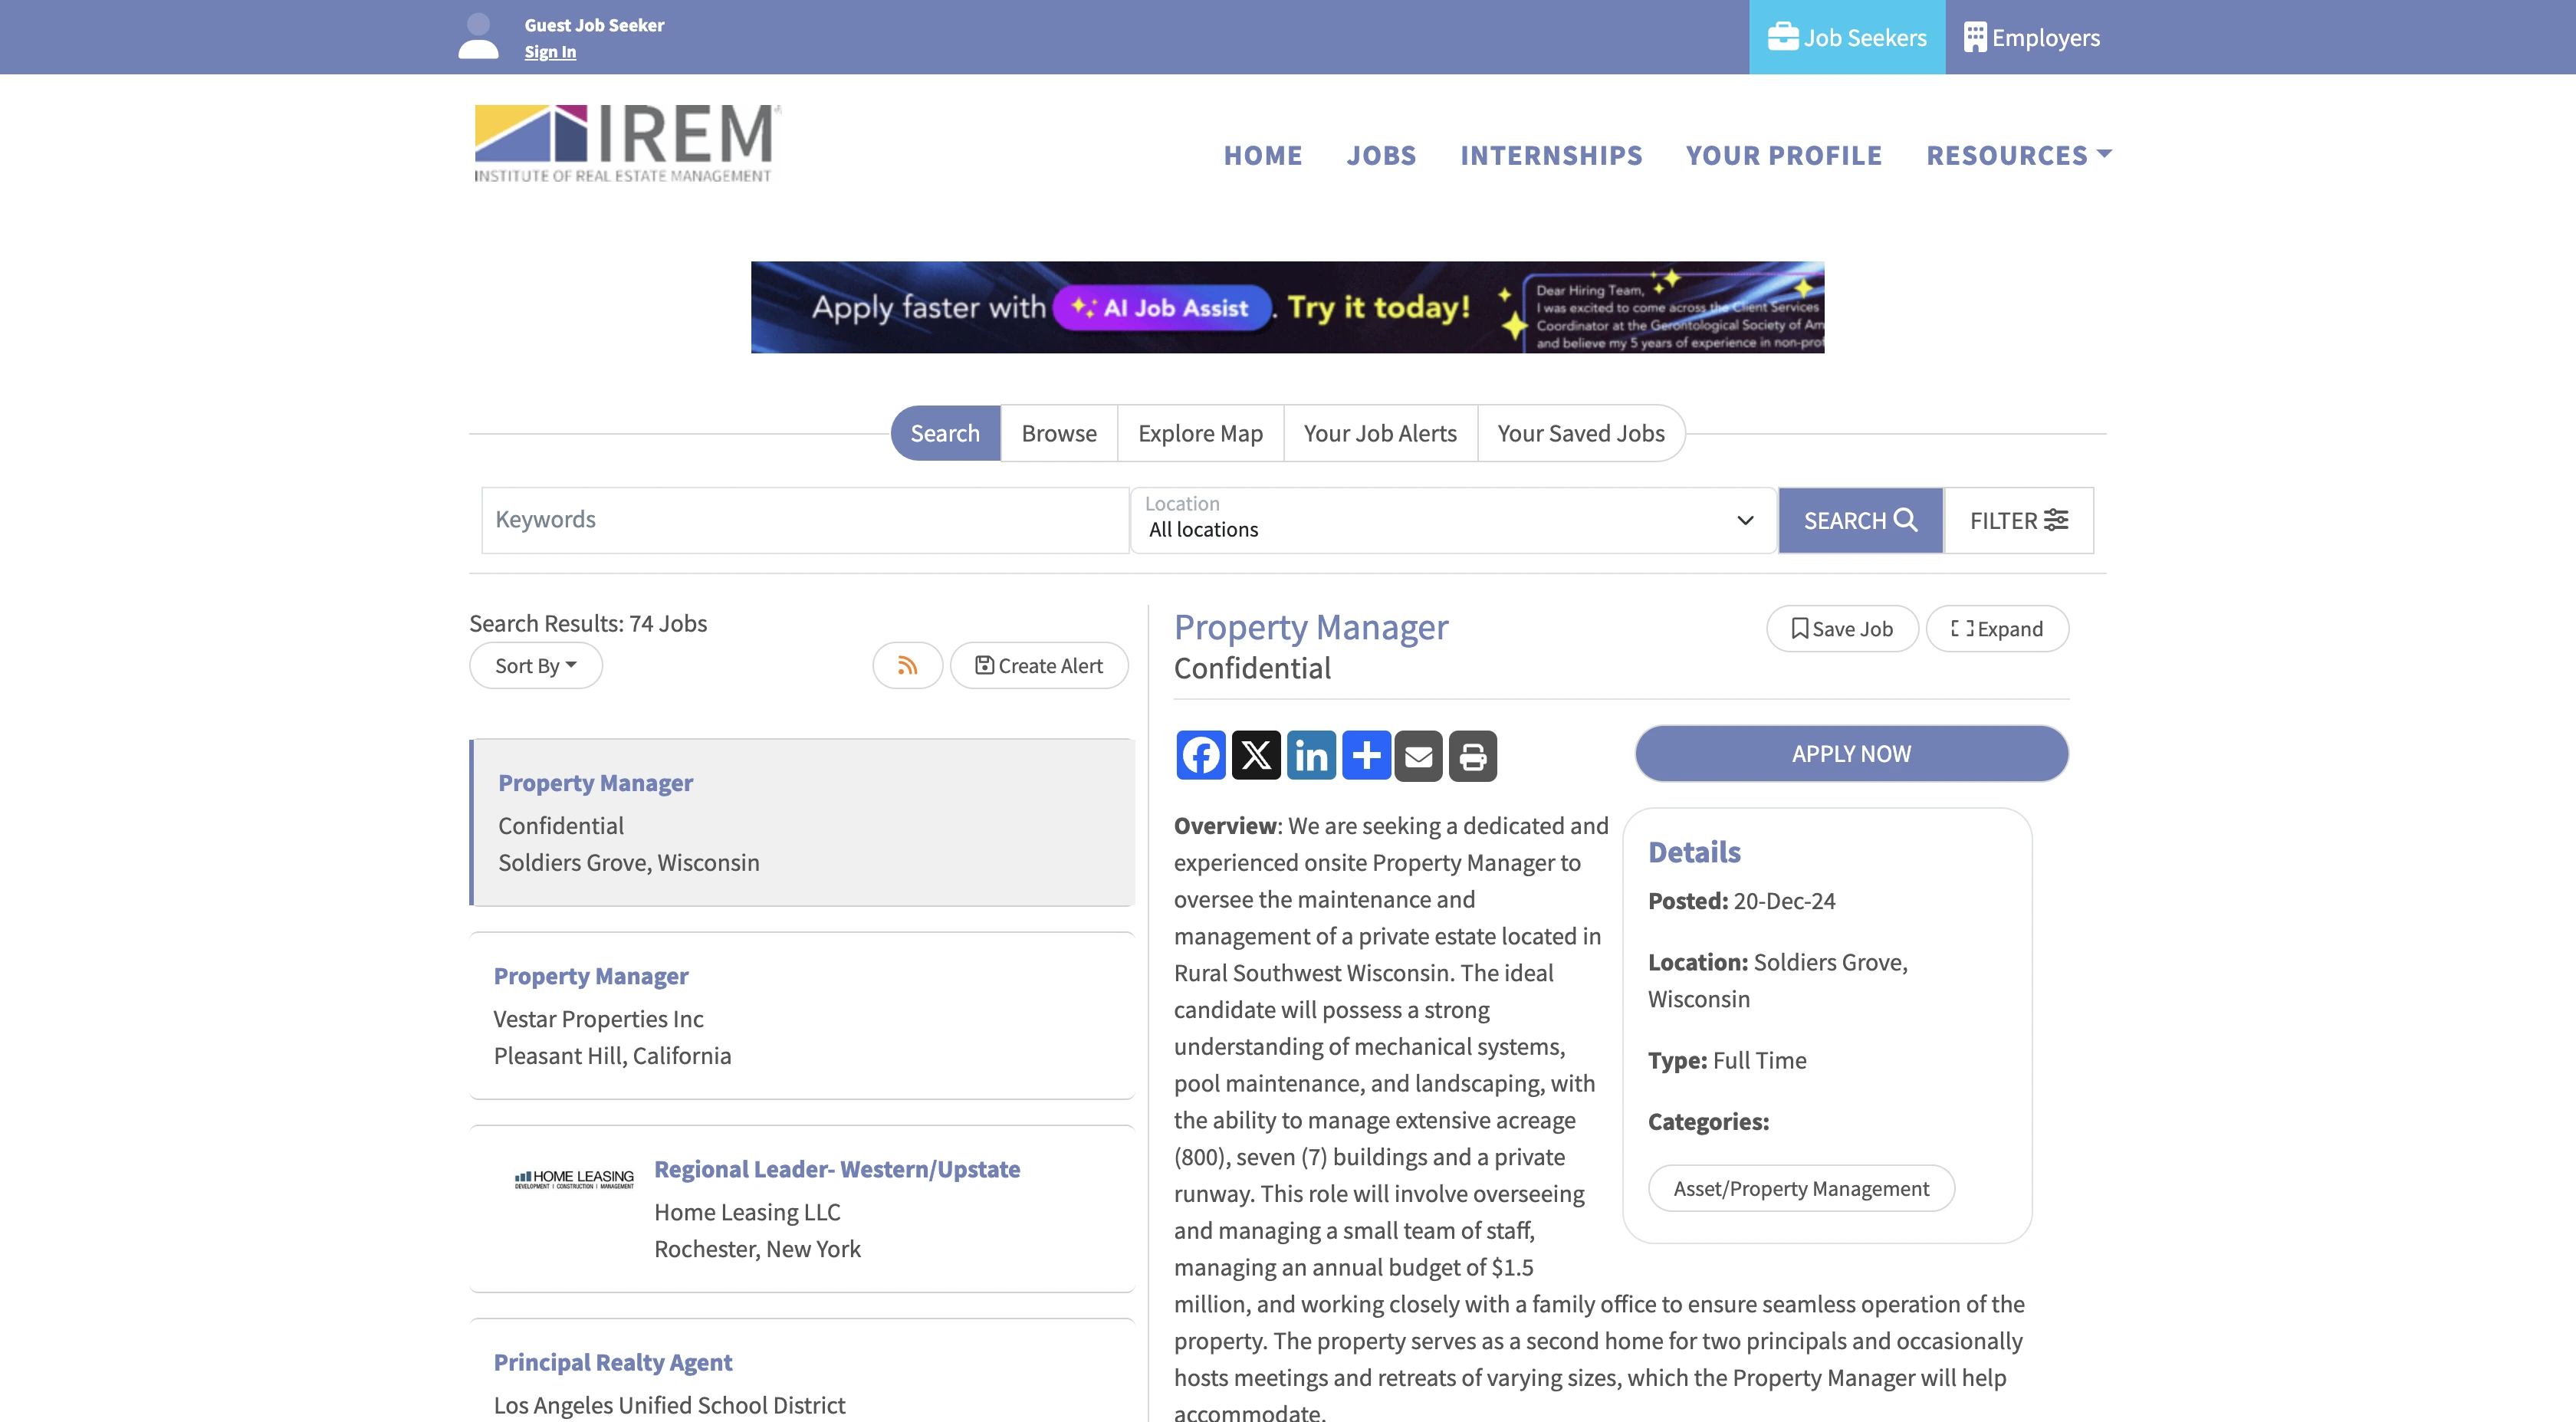Go to the INTERNSHIPS menu item

pos(1550,155)
